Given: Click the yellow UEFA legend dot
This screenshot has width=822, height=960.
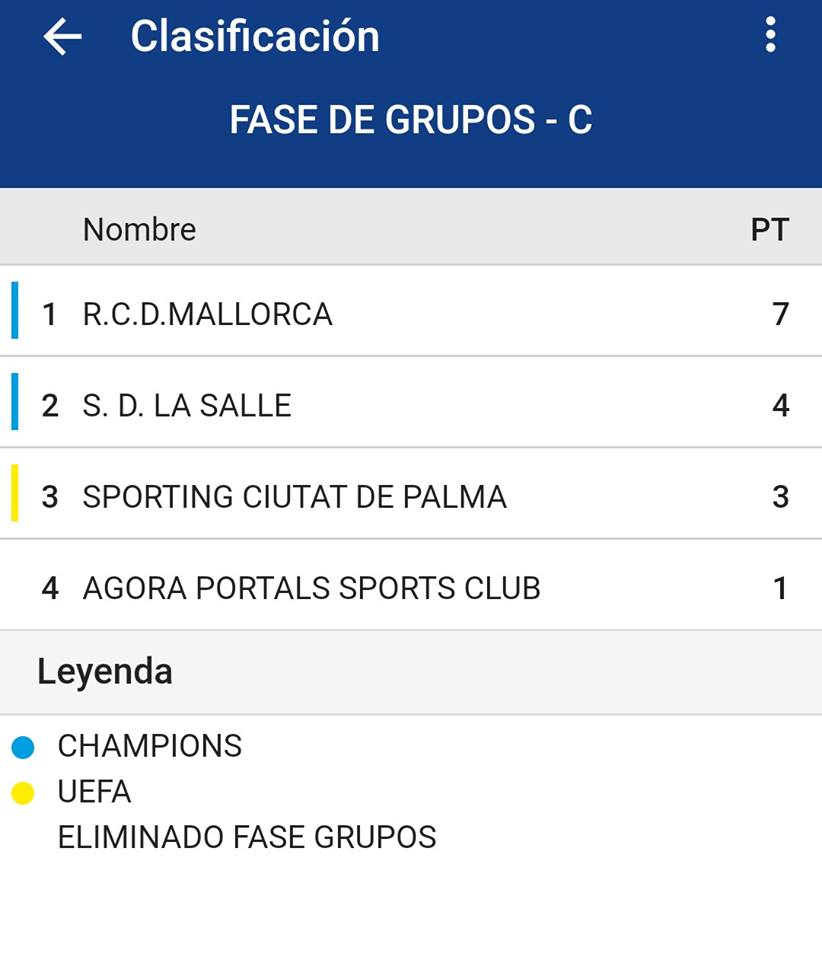Looking at the screenshot, I should click(23, 793).
